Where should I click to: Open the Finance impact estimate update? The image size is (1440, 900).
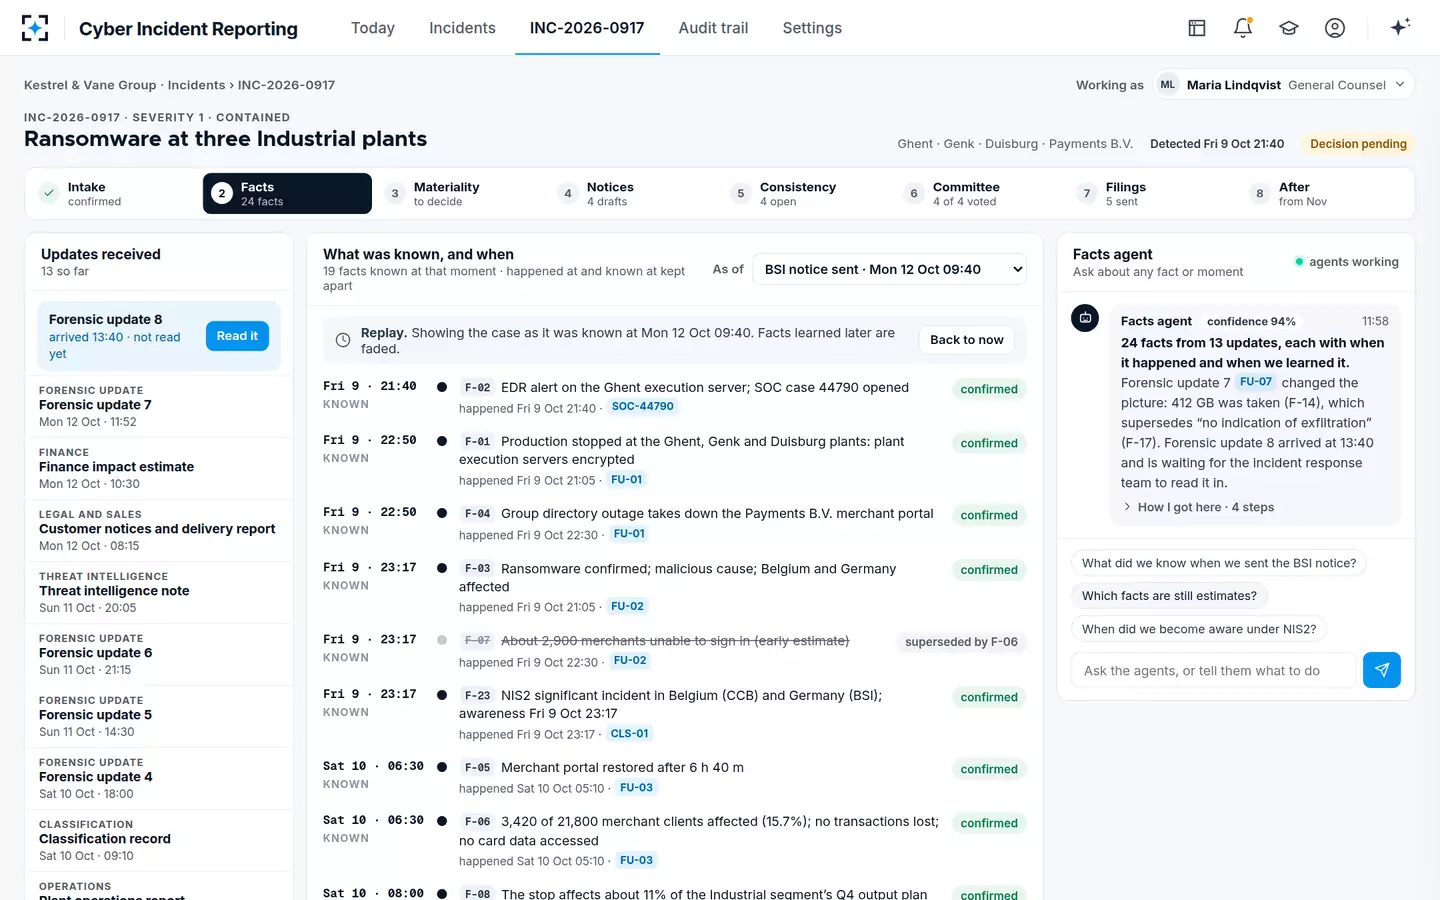tap(160, 467)
